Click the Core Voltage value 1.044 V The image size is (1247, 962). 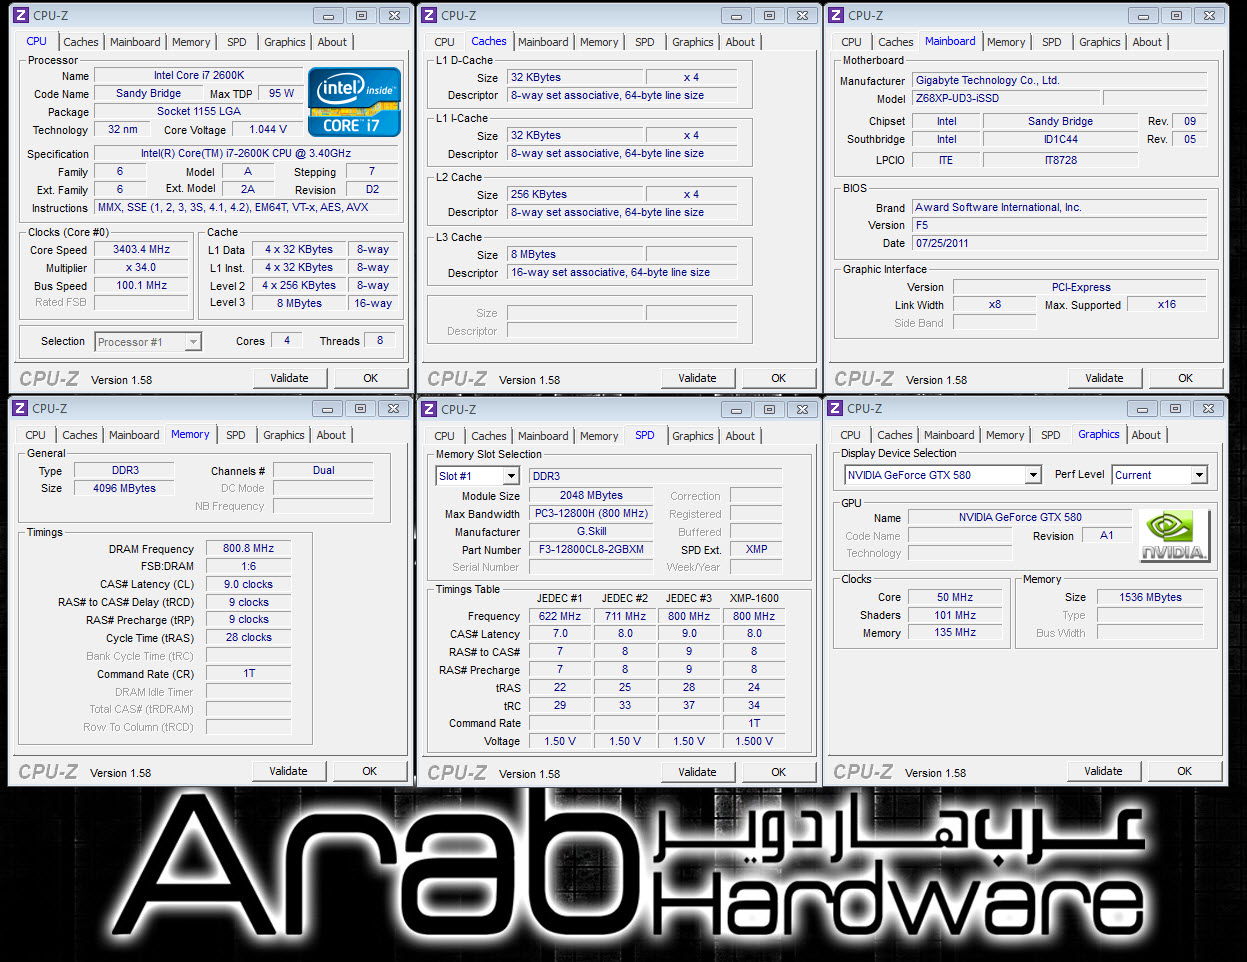tap(268, 129)
